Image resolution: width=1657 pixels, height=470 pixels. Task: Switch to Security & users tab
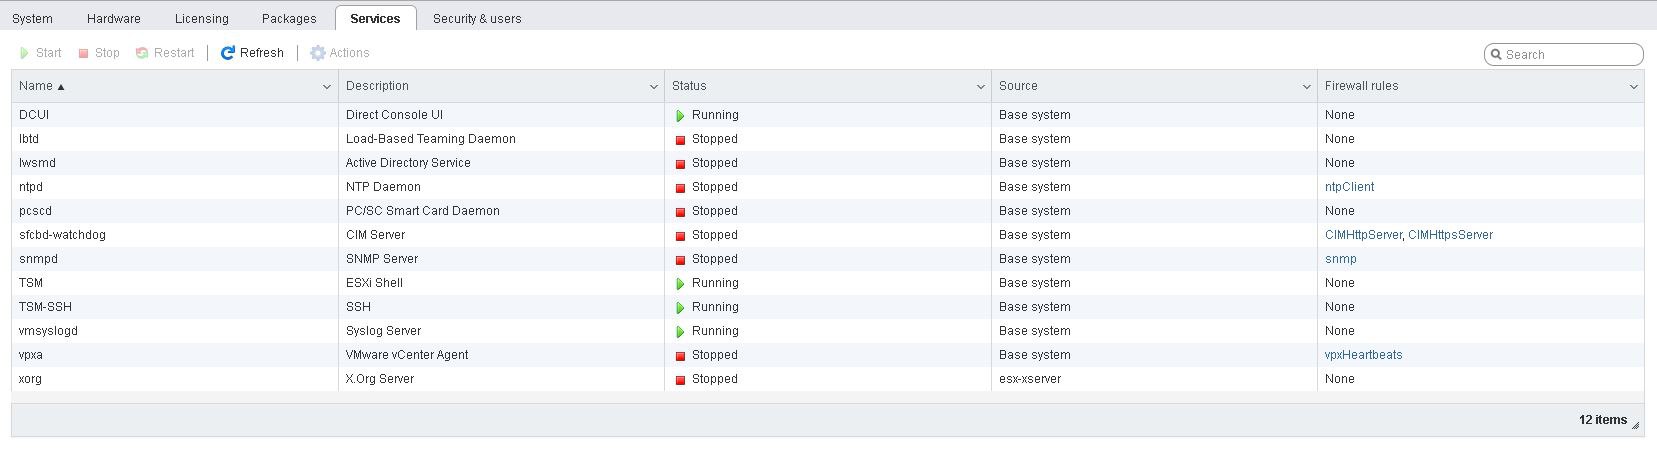477,18
